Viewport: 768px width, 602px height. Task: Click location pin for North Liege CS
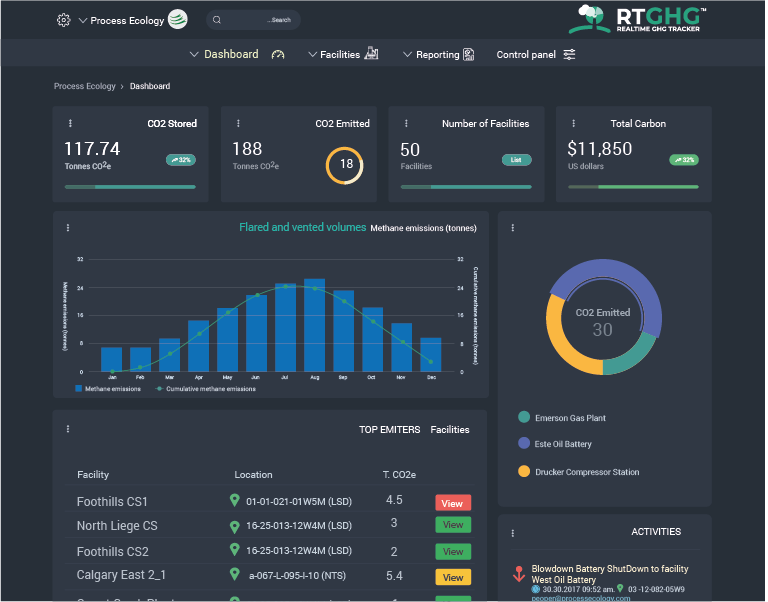coord(235,527)
